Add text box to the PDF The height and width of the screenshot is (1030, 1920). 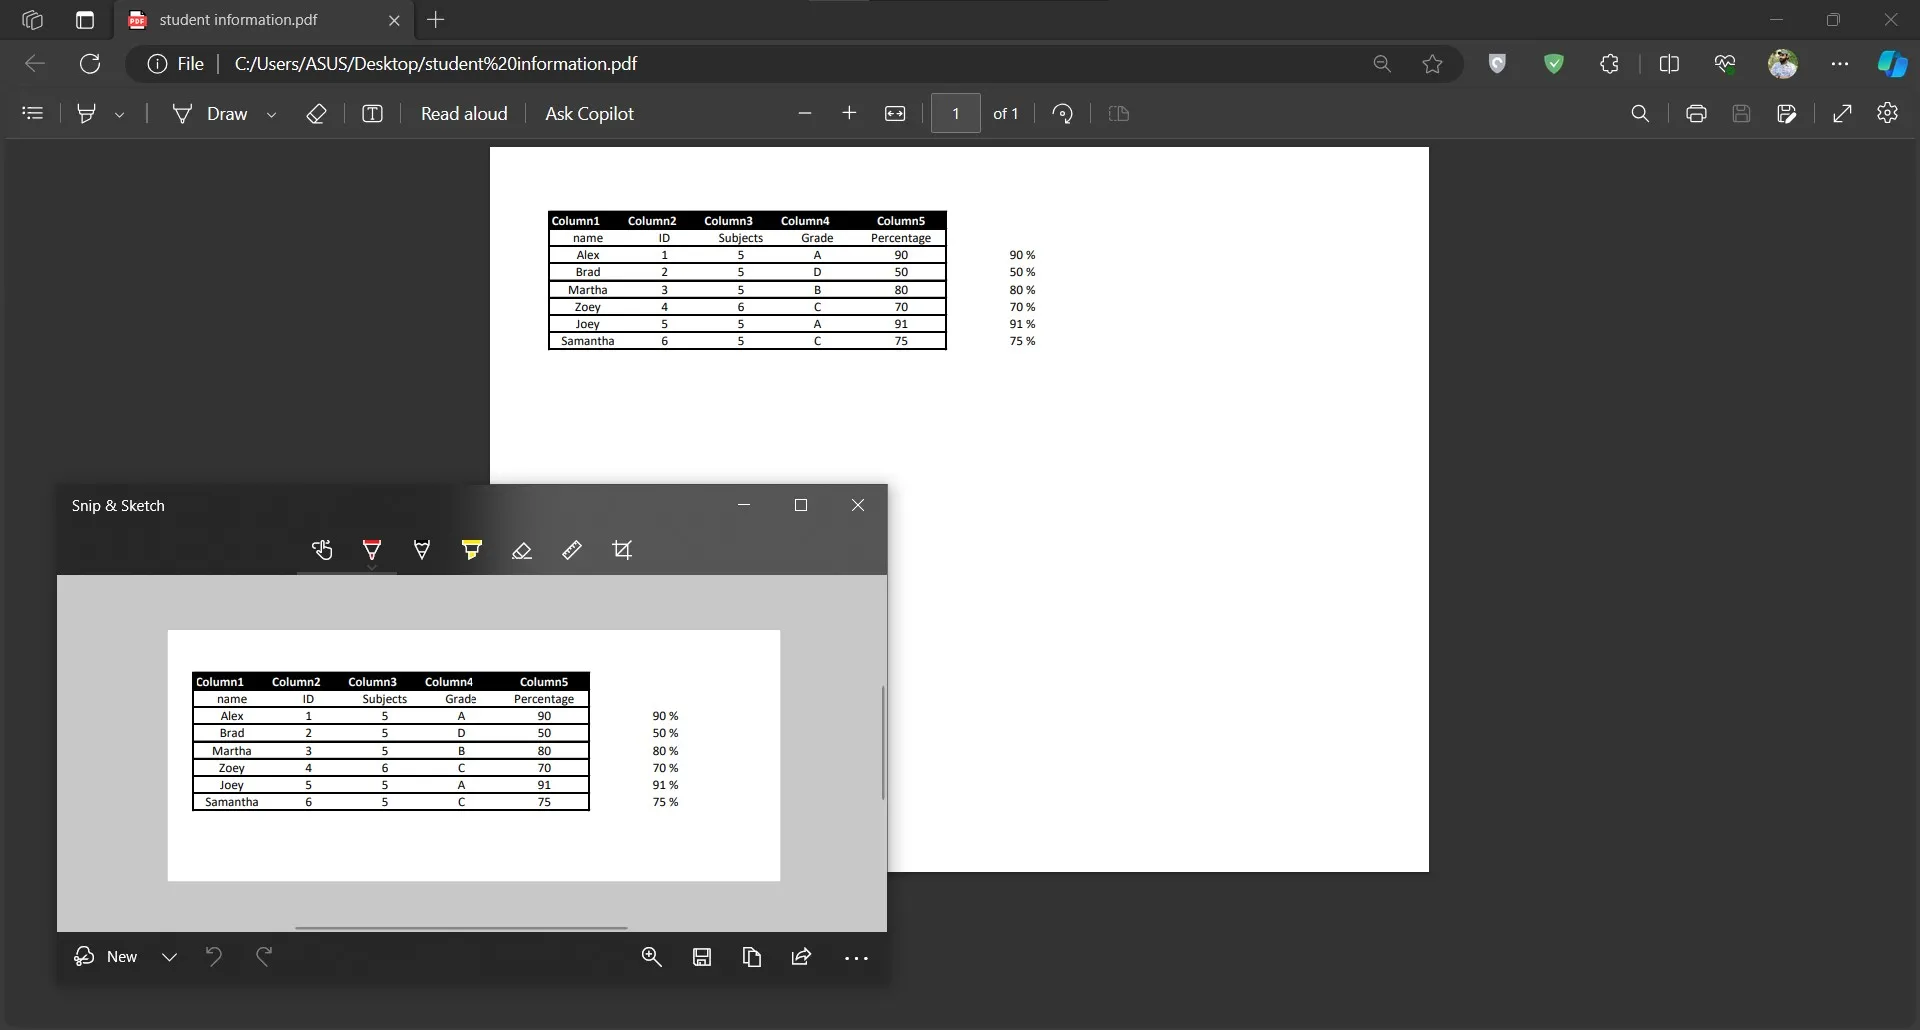point(372,114)
